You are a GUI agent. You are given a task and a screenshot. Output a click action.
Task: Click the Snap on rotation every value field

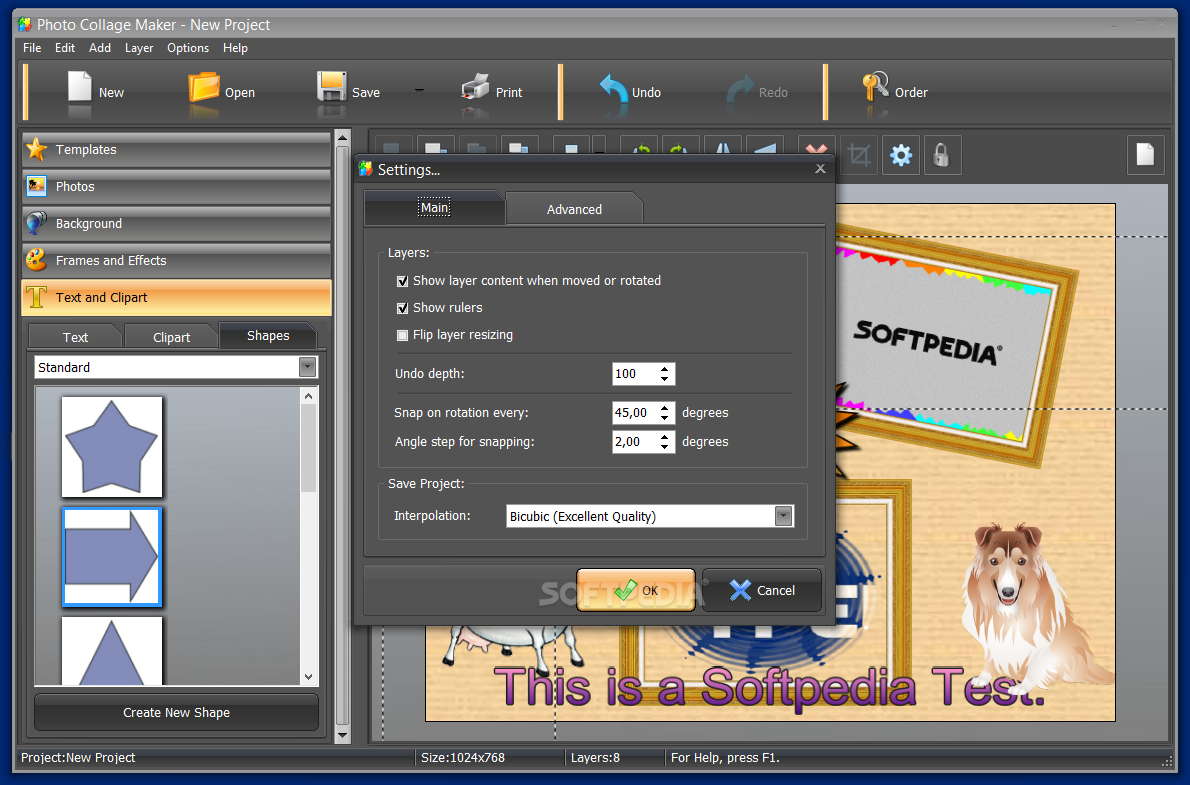tap(634, 412)
